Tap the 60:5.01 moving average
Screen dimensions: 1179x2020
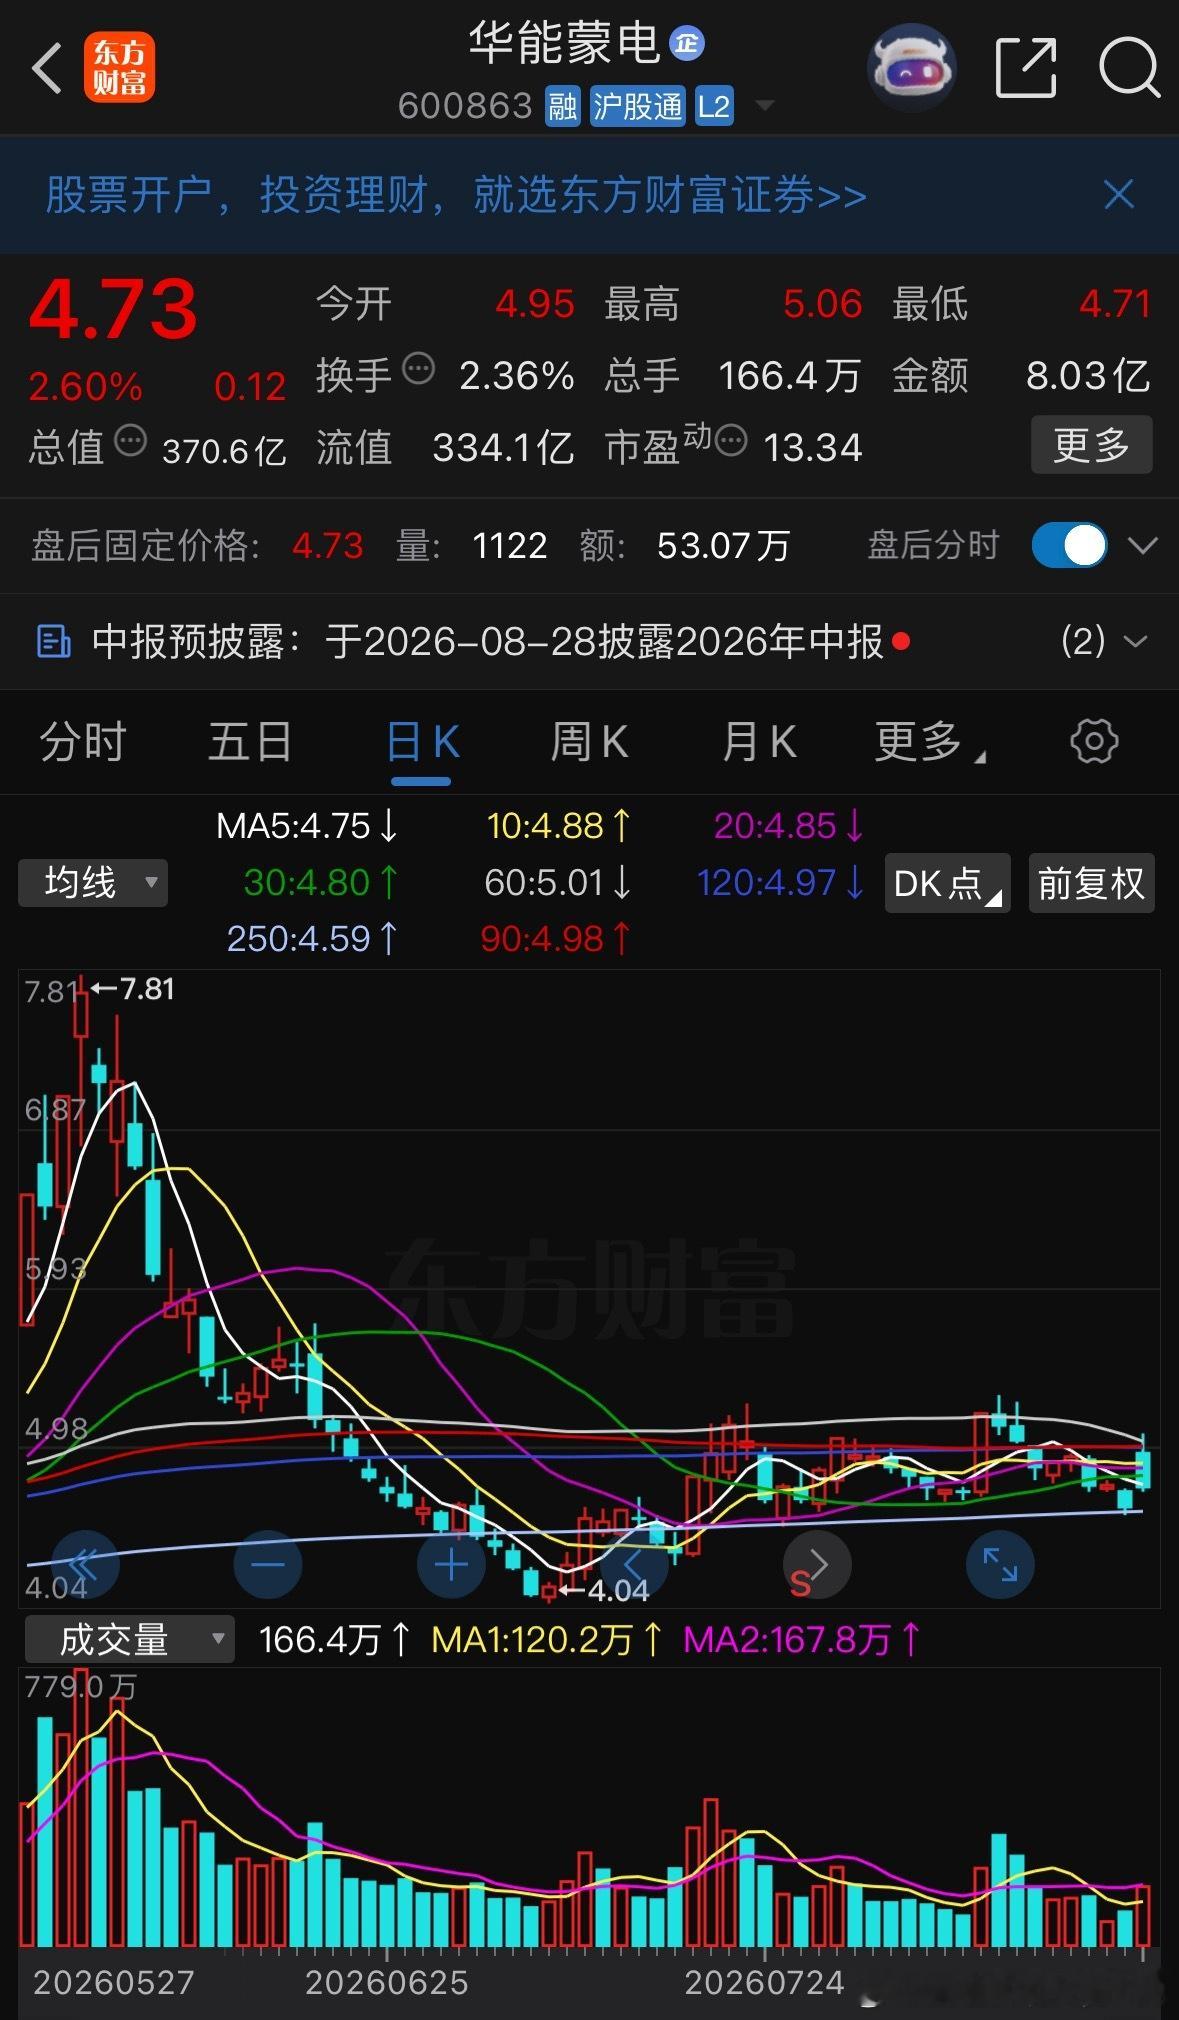(x=558, y=883)
